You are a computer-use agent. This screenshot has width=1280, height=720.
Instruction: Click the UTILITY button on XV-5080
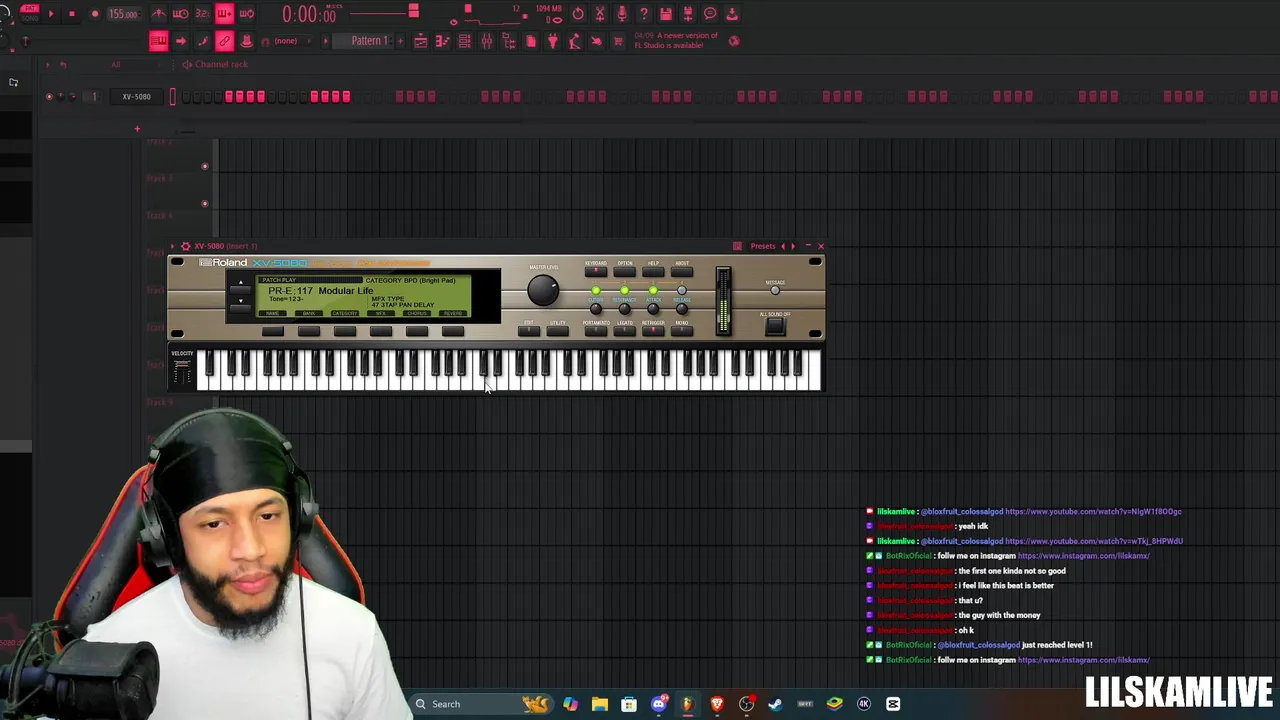[558, 330]
